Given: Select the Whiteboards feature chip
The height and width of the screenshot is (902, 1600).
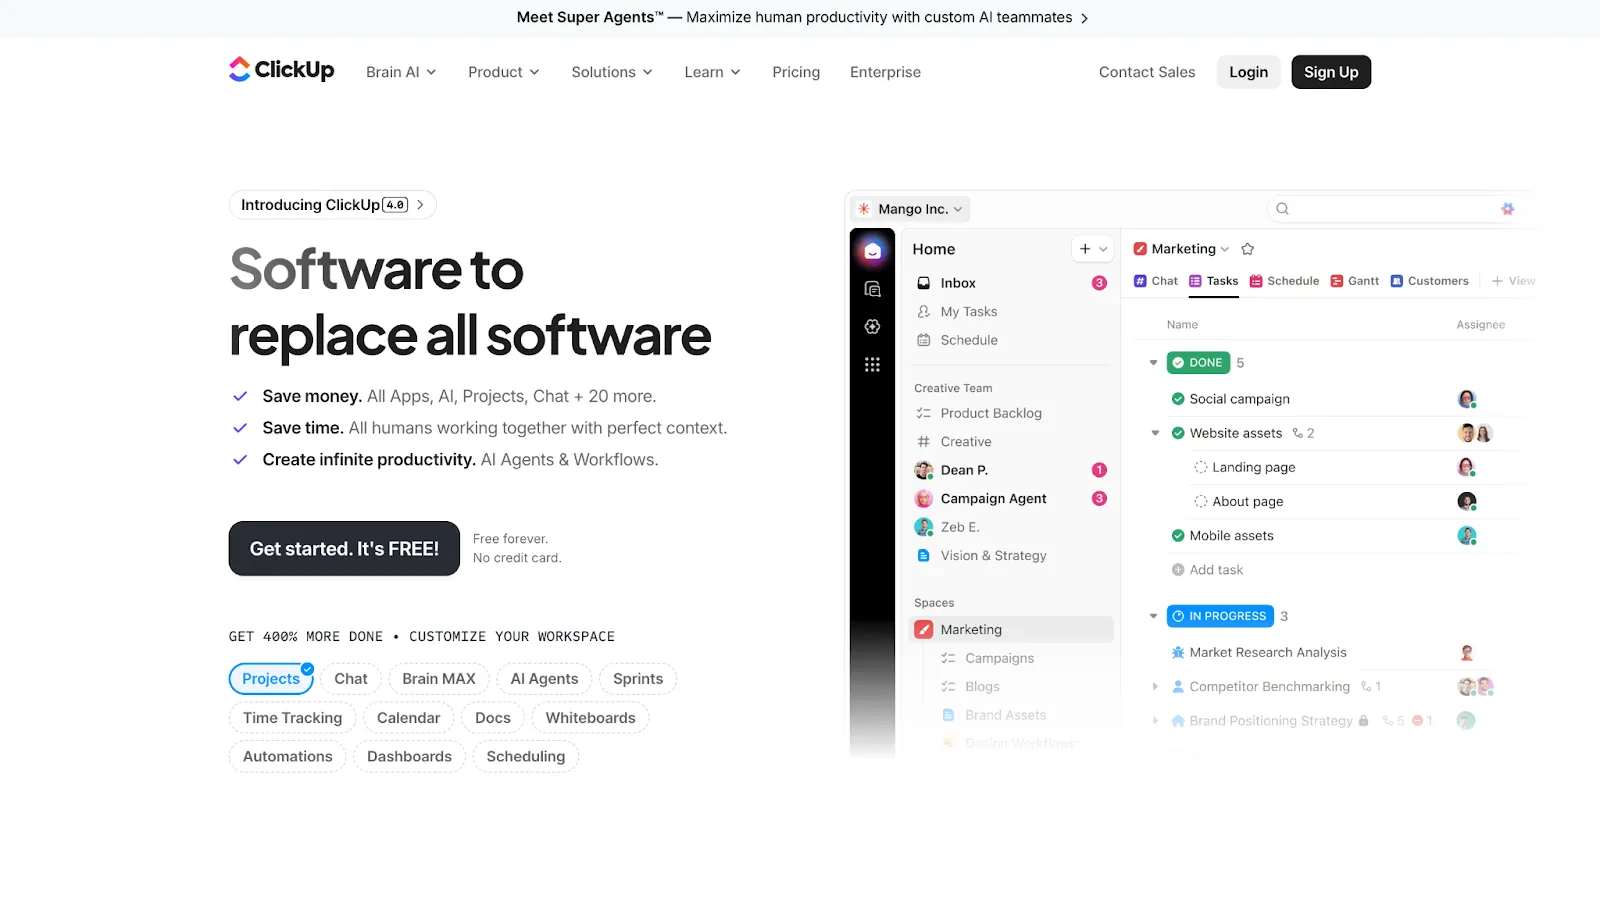Looking at the screenshot, I should click(590, 718).
